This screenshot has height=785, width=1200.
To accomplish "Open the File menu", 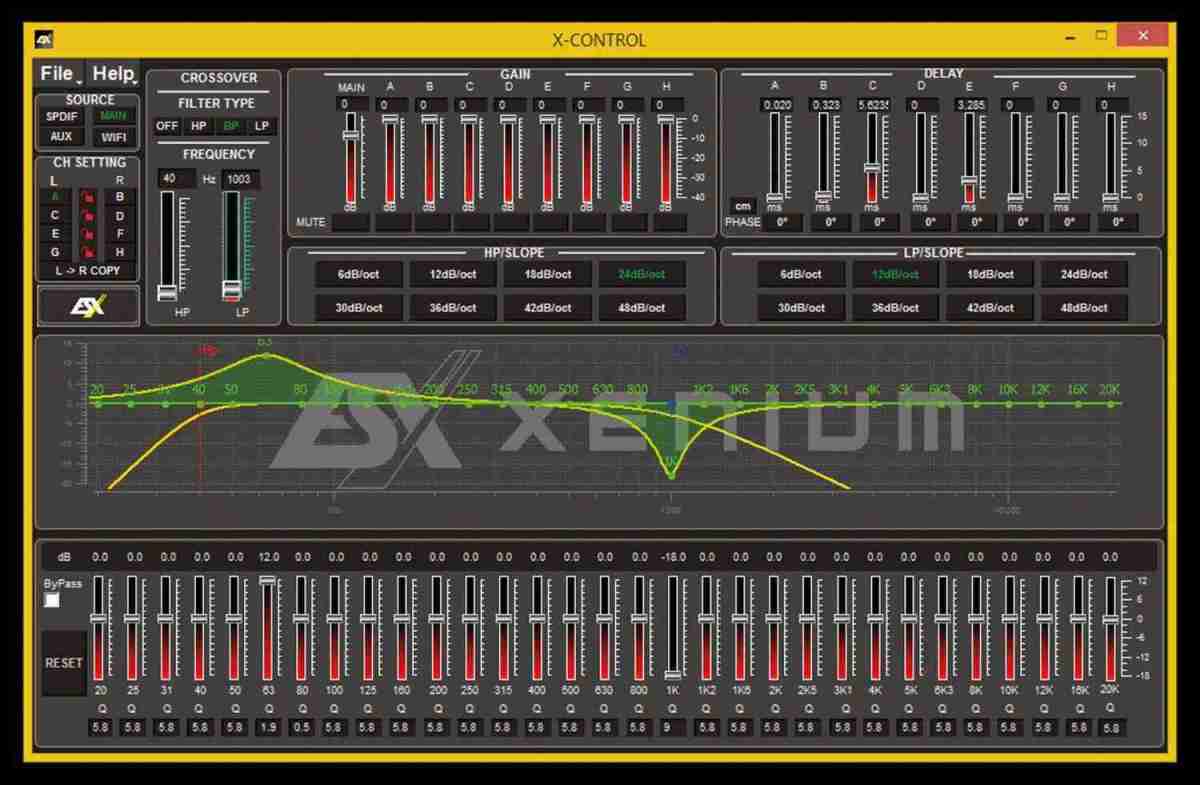I will (58, 74).
